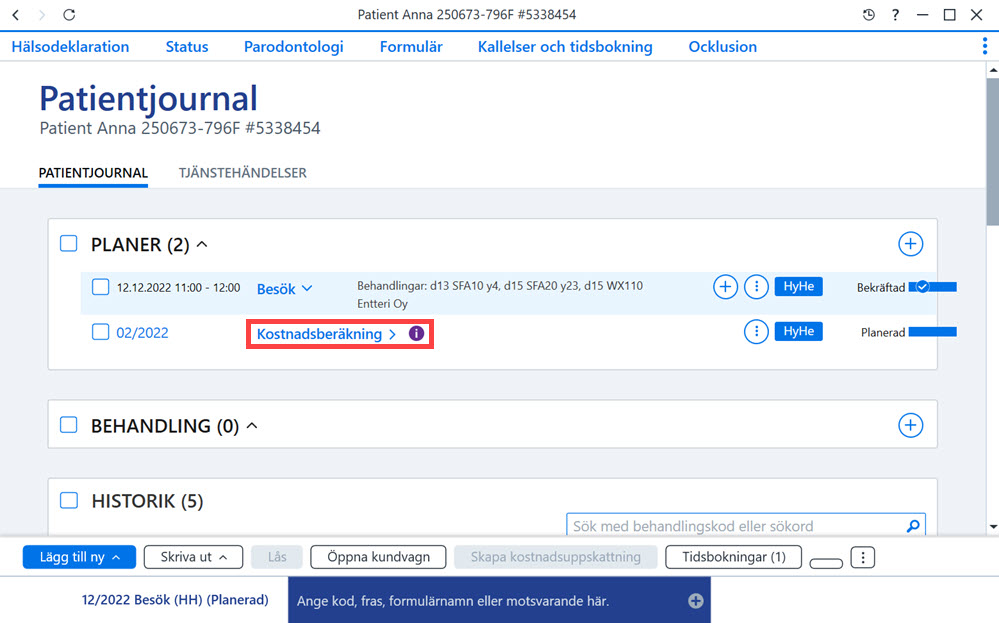
Task: Open top menu three-dot overflow
Action: [x=985, y=46]
